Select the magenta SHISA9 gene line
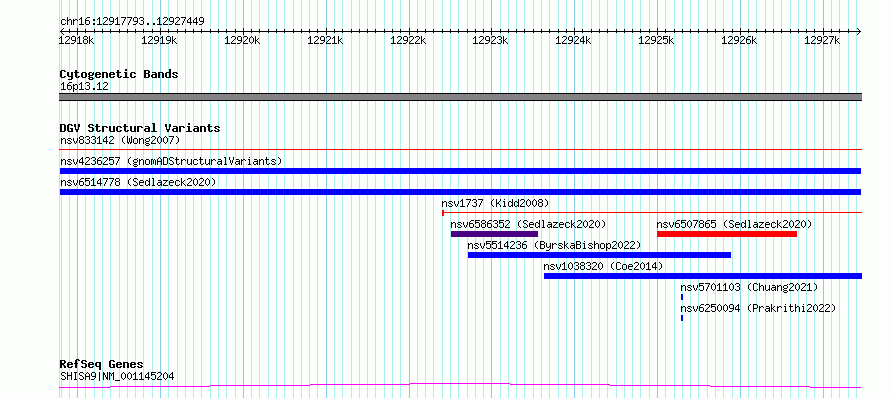The height and width of the screenshot is (398, 890). coord(460,386)
